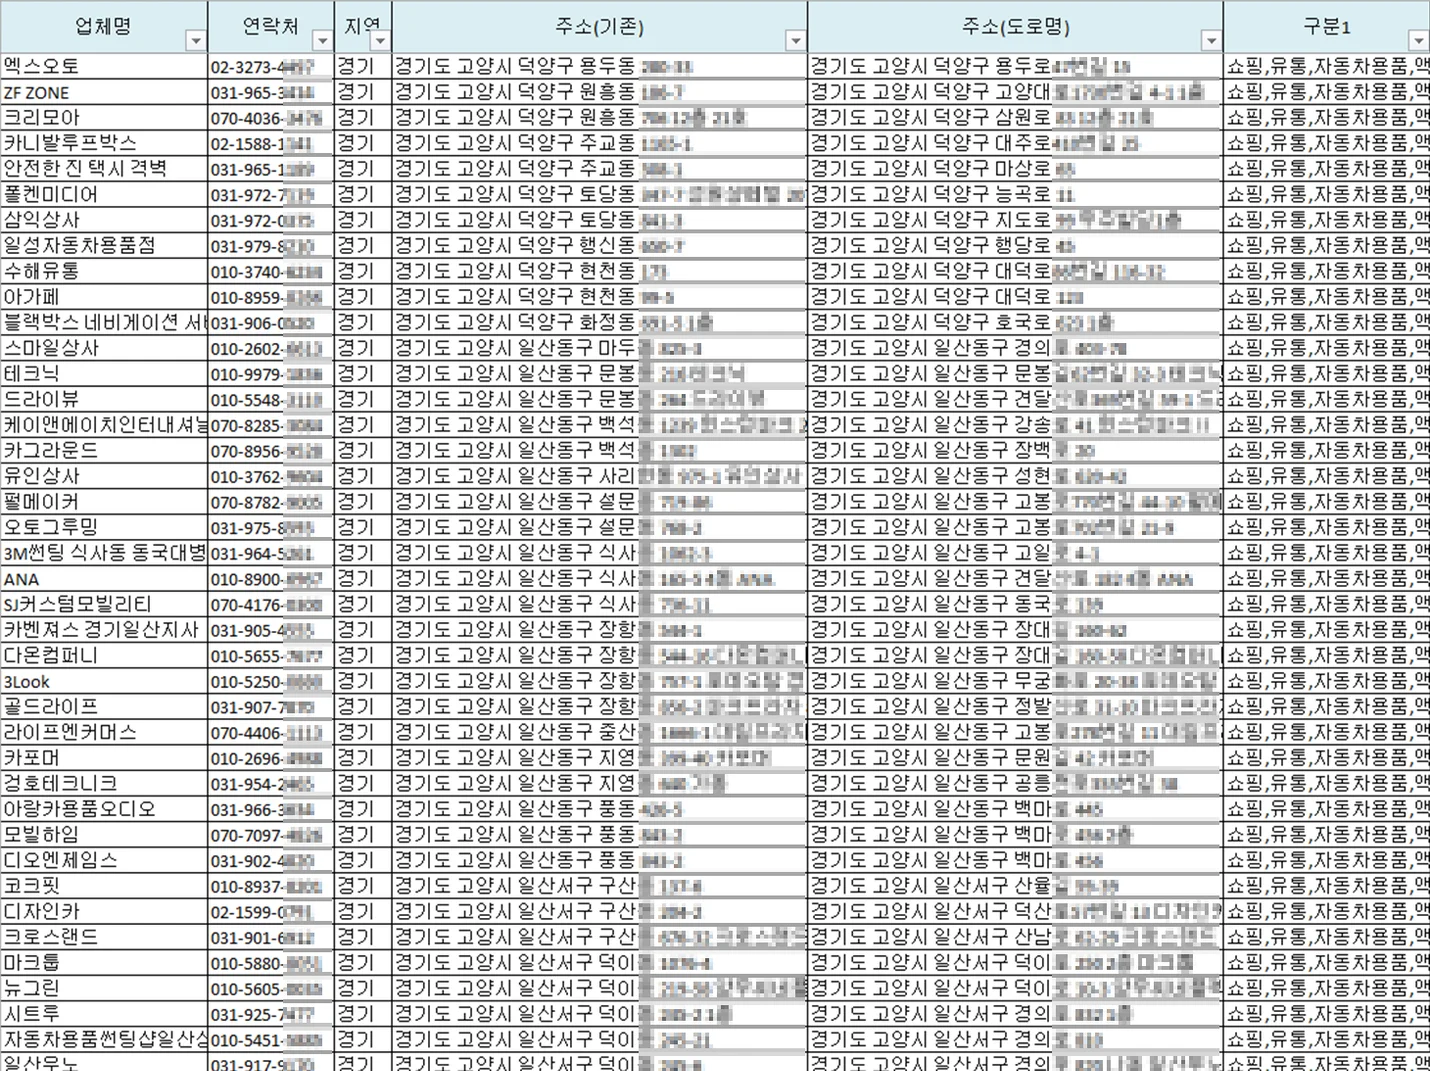Click the 구분1 cell in 카포머 row
1430x1071 pixels.
[1327, 758]
